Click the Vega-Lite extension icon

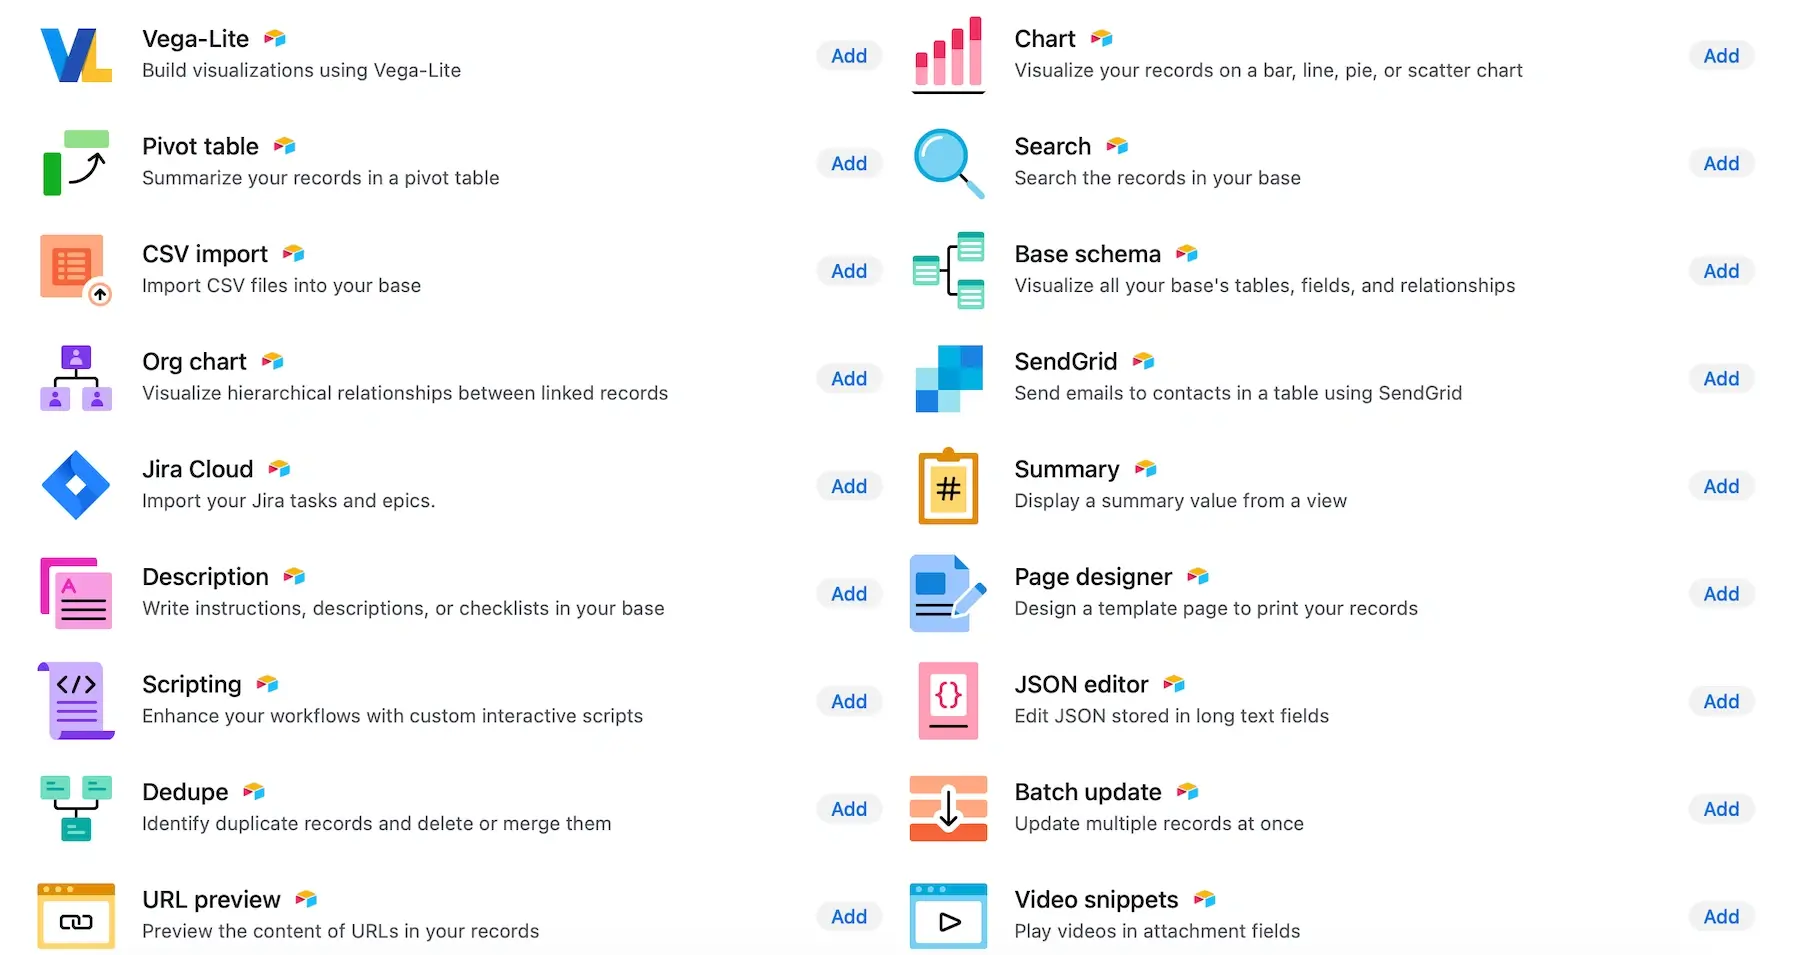[x=75, y=55]
